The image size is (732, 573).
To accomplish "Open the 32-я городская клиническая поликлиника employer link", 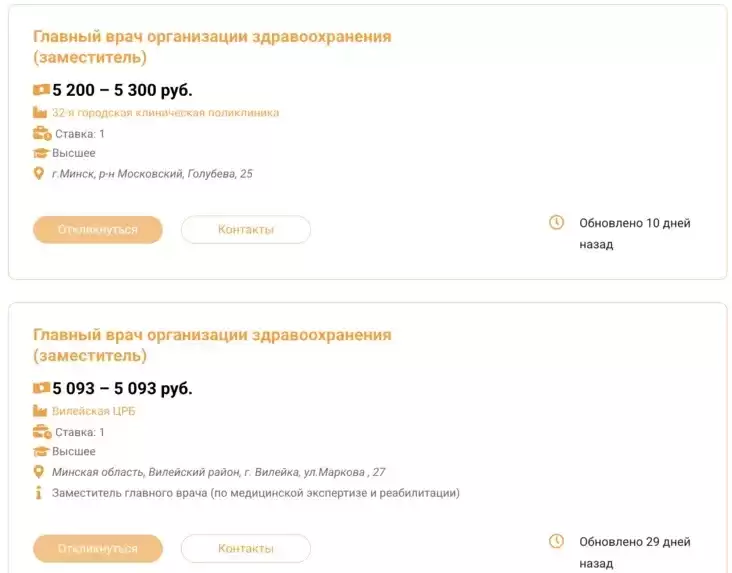I will click(165, 113).
